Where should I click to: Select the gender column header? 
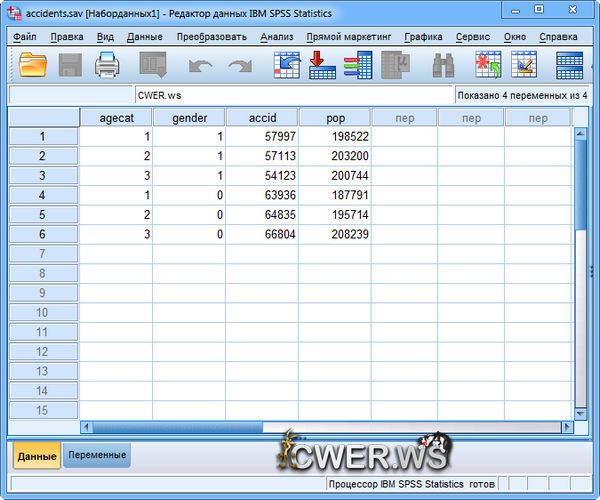[x=189, y=117]
